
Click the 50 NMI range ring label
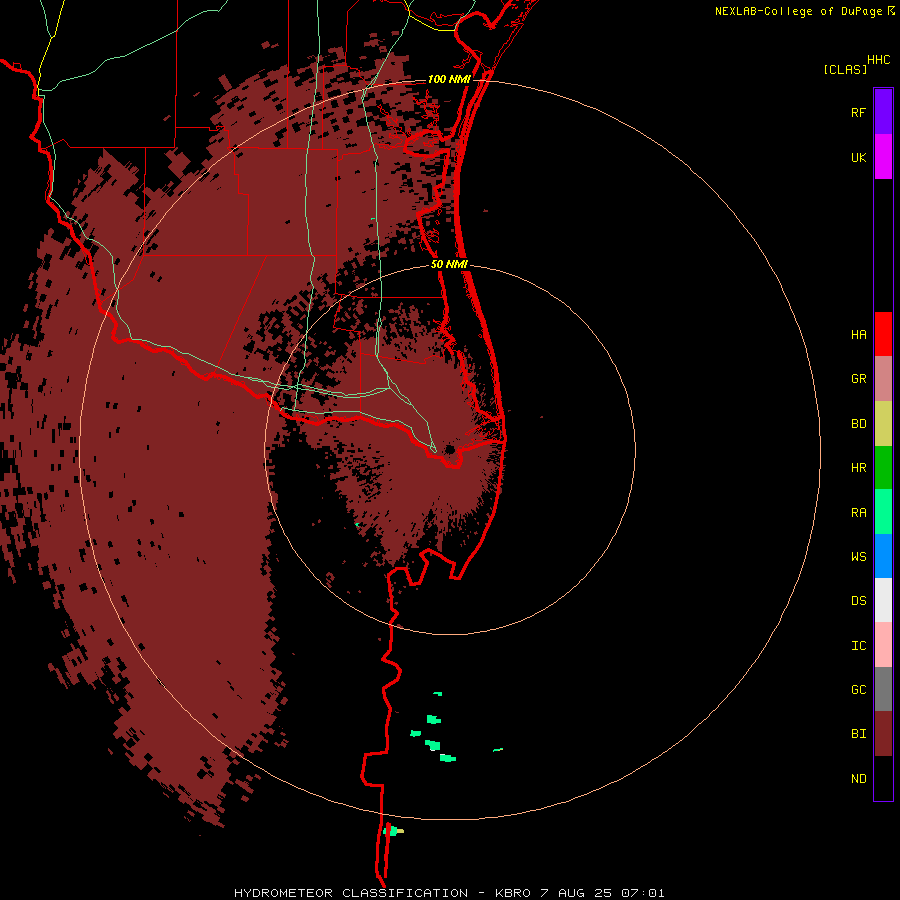[x=449, y=265]
